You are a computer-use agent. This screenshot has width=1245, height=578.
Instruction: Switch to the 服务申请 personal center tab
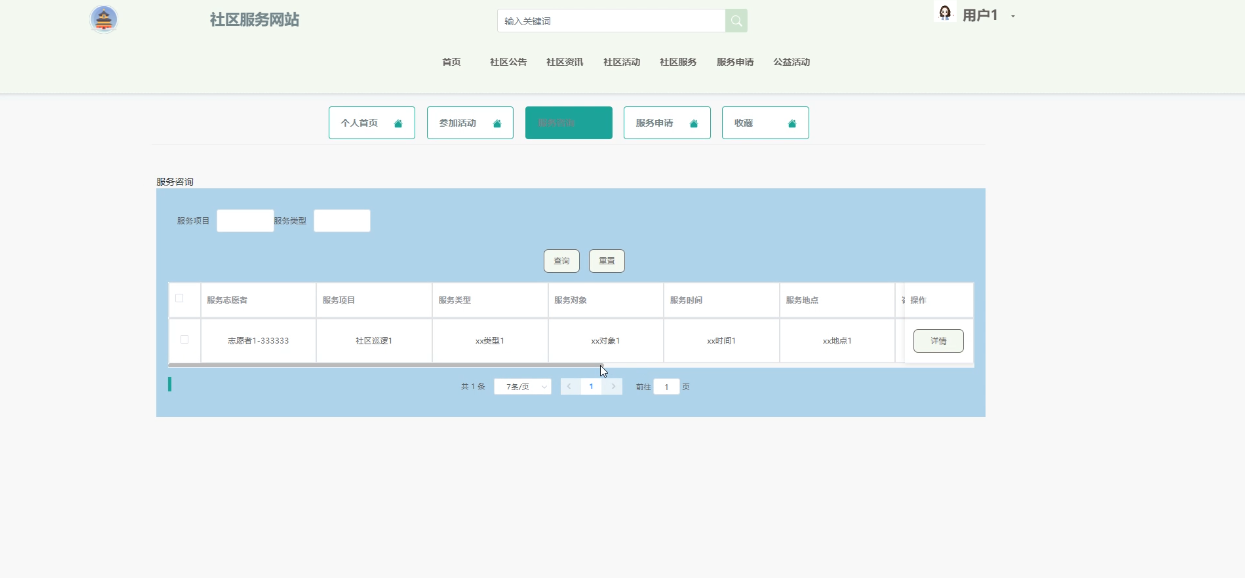coord(667,123)
